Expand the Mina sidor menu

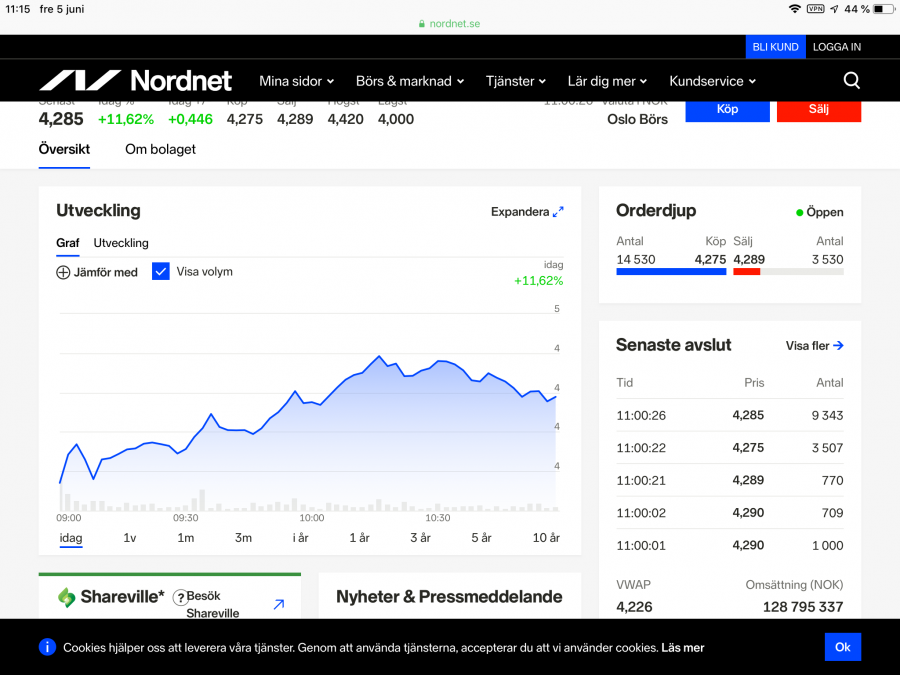[296, 81]
